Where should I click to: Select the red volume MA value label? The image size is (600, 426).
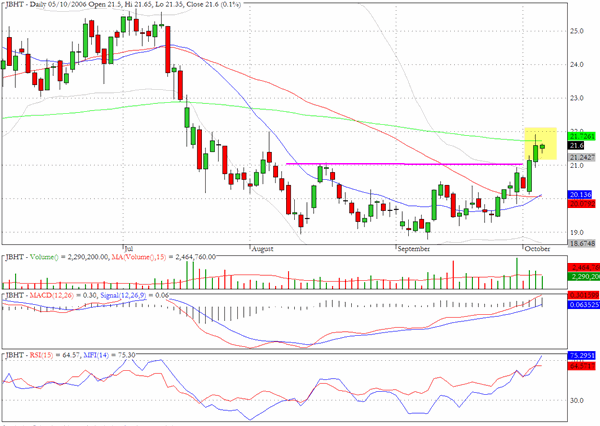(x=584, y=267)
